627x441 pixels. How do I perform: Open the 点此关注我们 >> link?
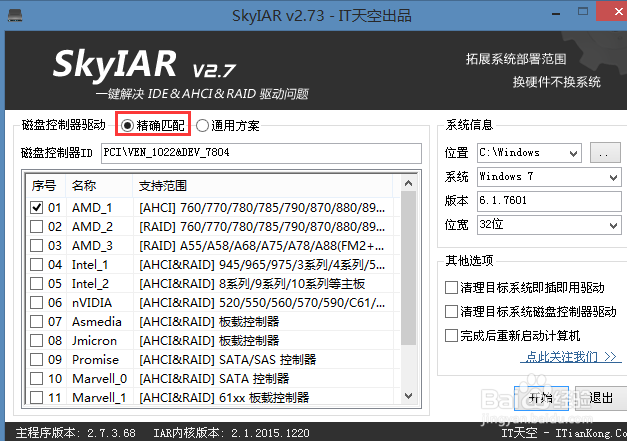click(571, 356)
